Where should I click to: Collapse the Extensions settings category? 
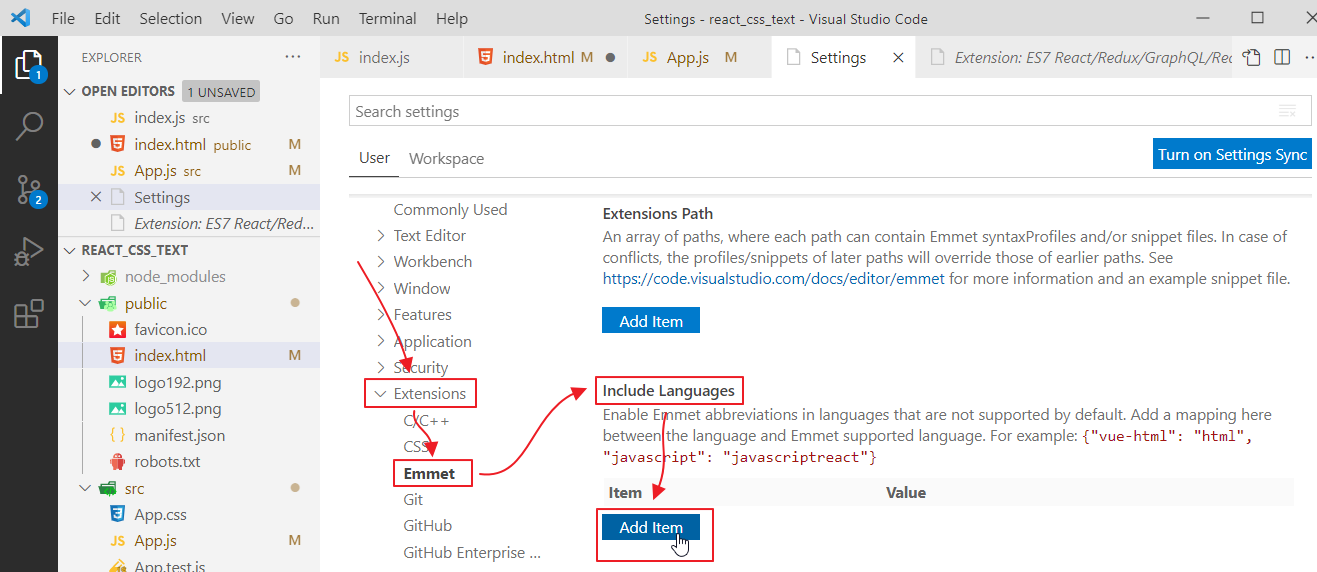380,394
